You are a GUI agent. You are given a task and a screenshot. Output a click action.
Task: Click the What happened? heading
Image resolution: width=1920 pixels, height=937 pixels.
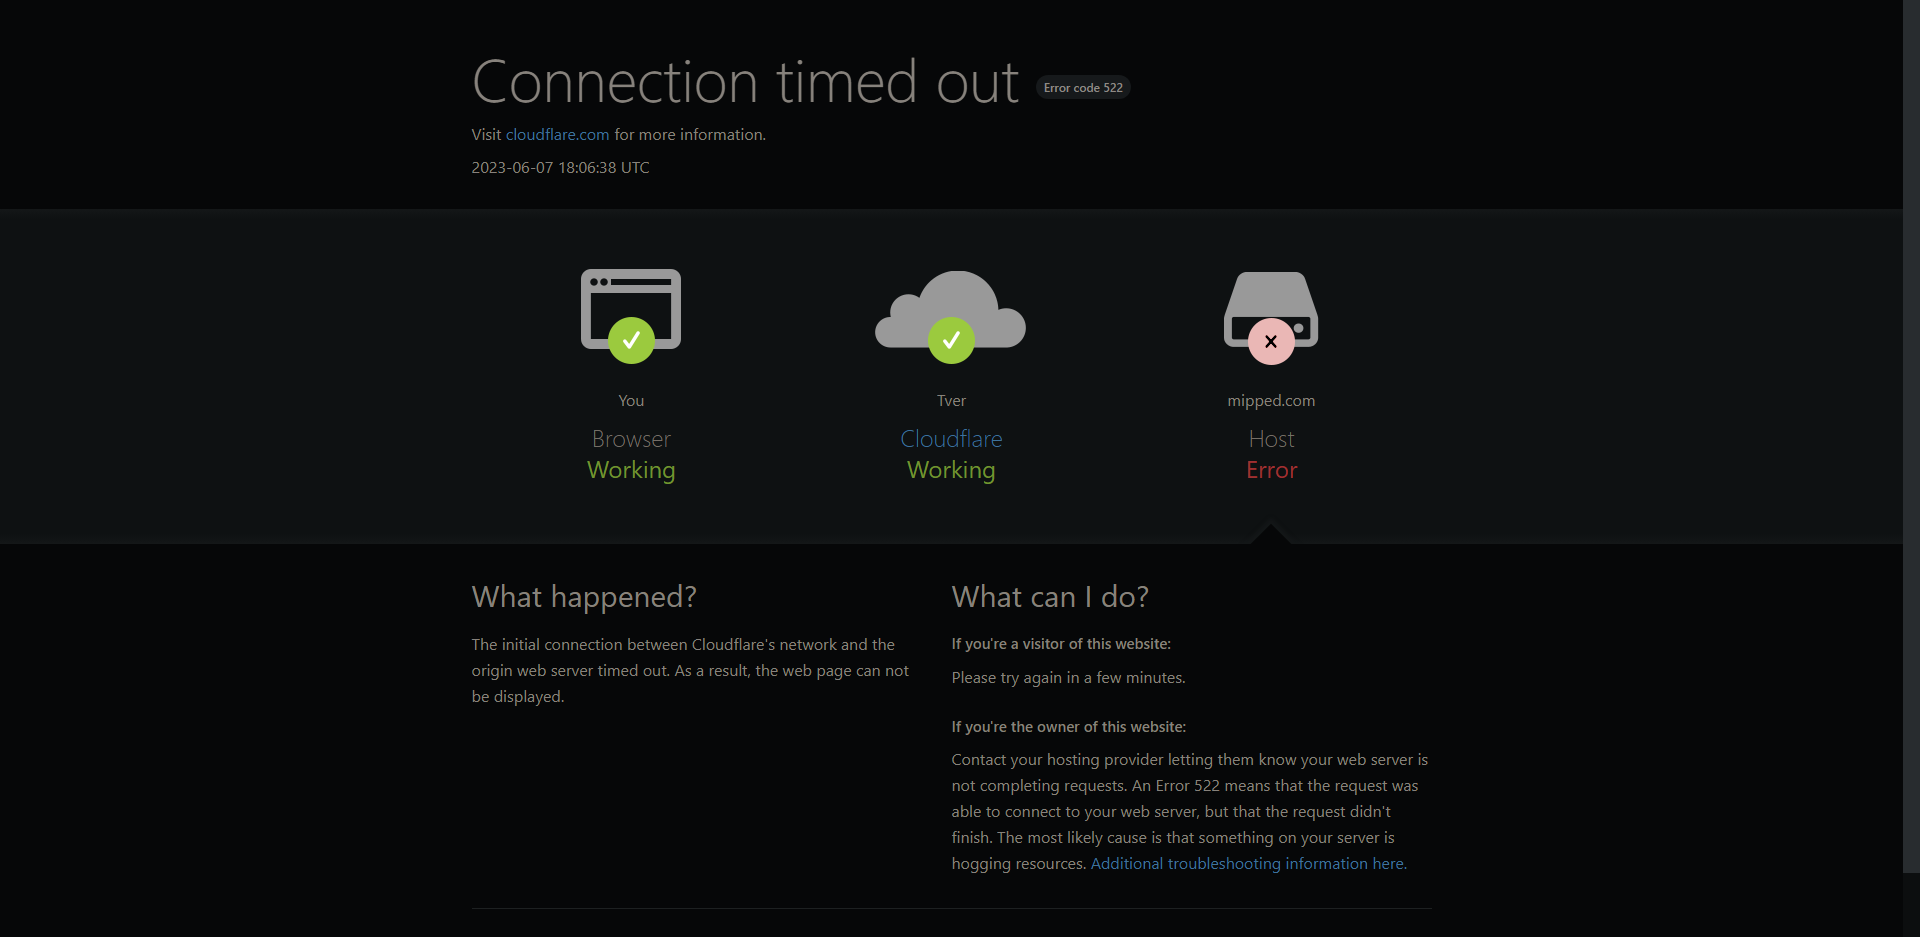coord(584,597)
